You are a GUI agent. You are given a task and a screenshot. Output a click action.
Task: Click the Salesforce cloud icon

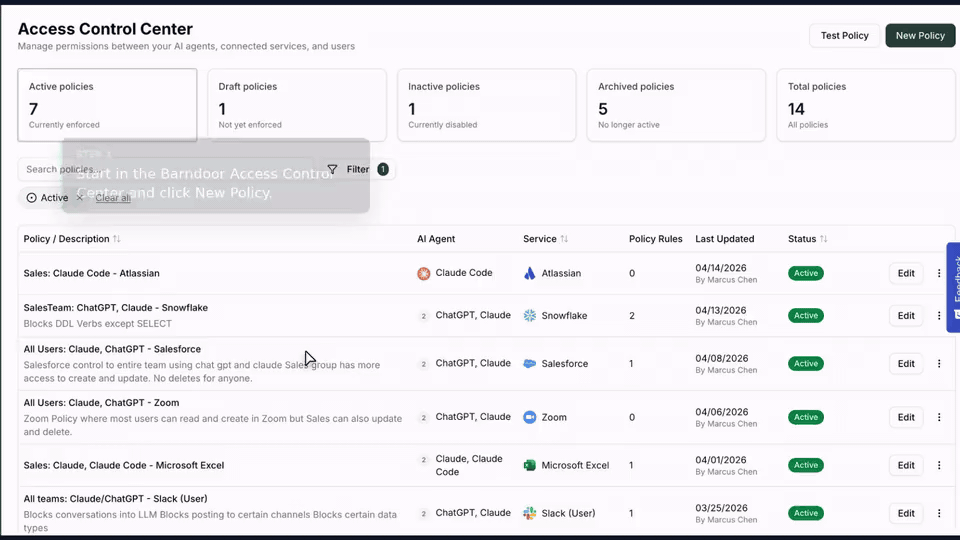coord(530,363)
